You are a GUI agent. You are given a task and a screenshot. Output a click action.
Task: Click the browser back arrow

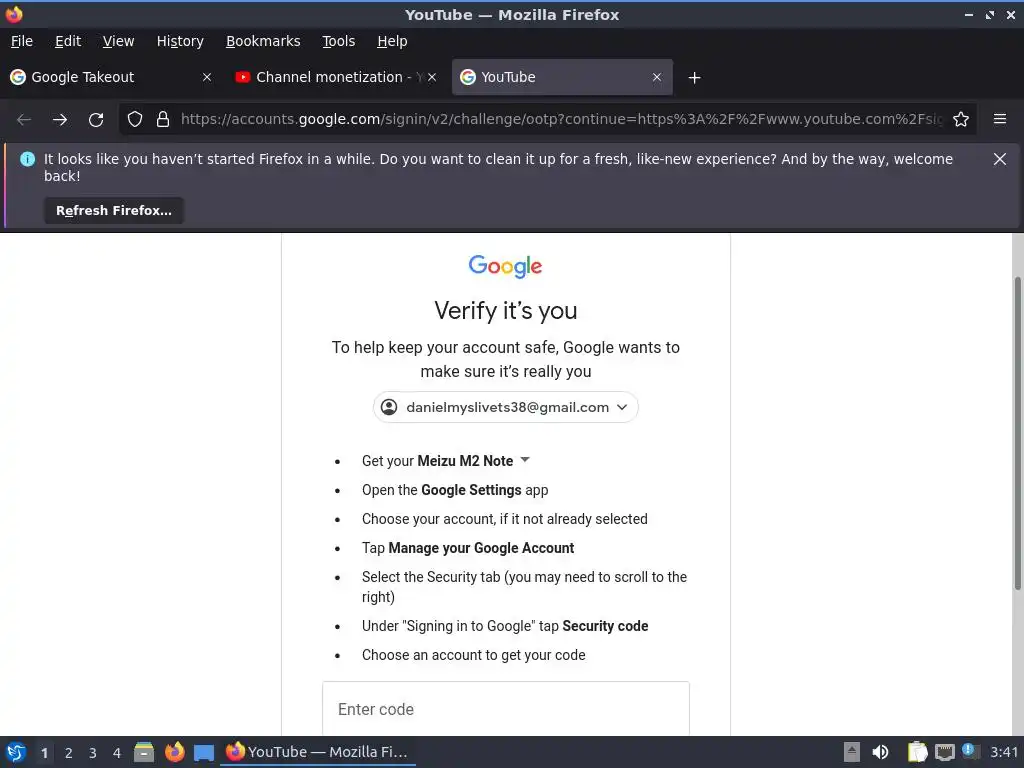click(24, 120)
